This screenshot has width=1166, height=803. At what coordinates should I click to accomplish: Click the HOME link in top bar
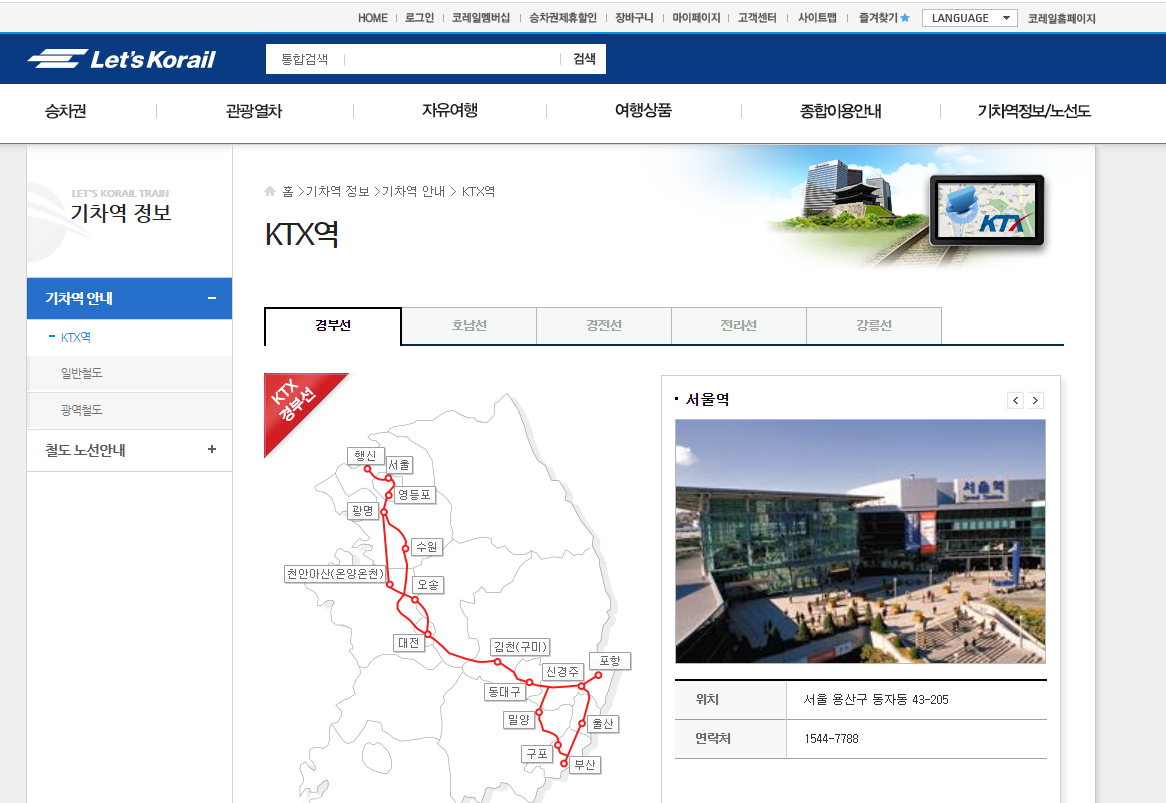(373, 18)
